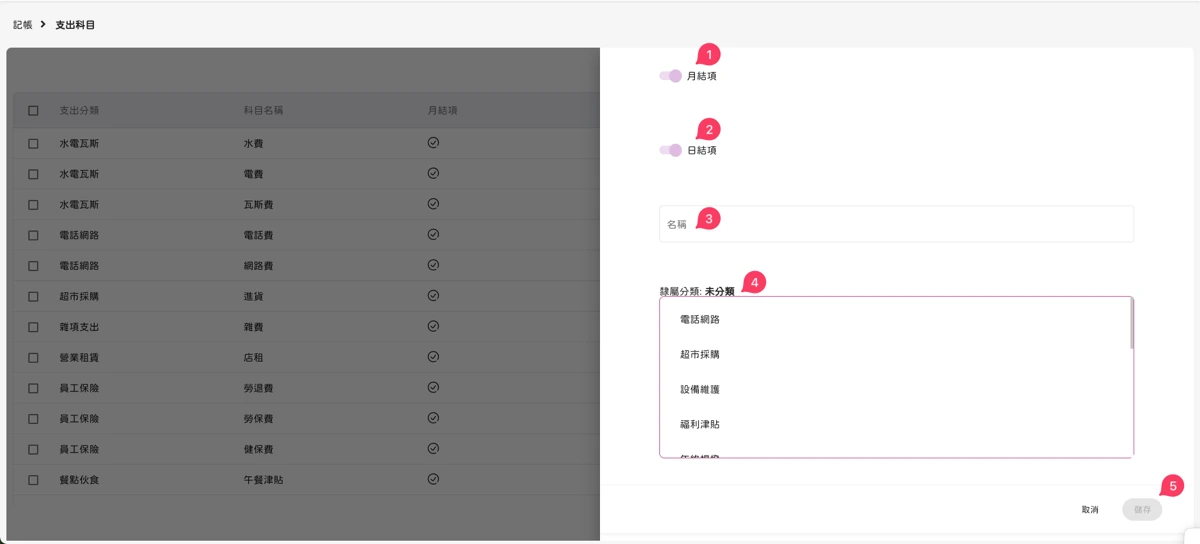
Task: Click 月結項 check icon for 健保費
Action: (x=433, y=449)
